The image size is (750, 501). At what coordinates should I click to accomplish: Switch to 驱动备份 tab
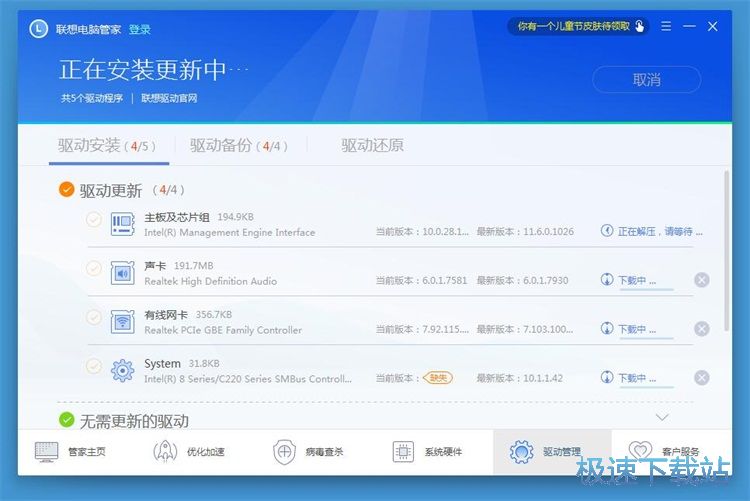click(x=239, y=145)
